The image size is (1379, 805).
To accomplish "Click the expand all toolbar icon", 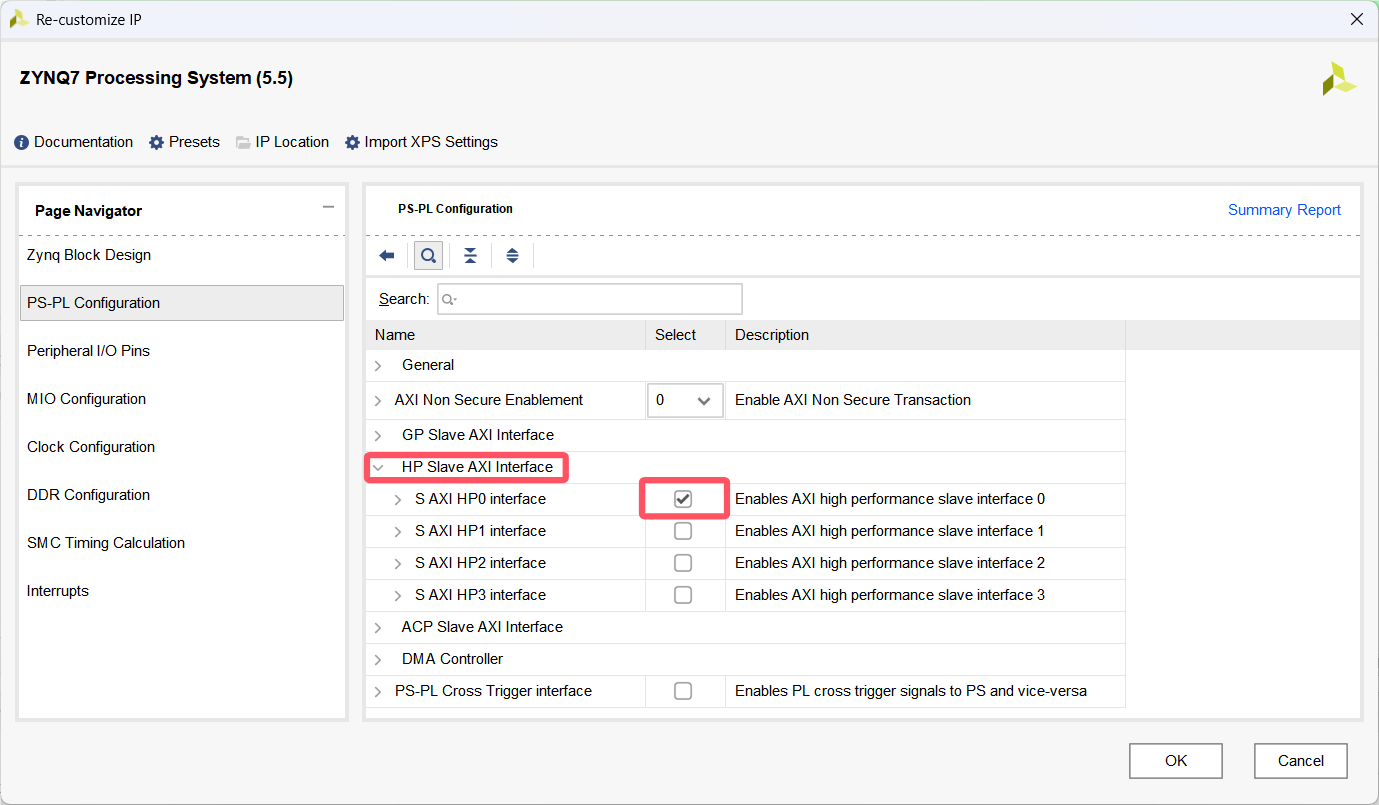I will click(512, 256).
